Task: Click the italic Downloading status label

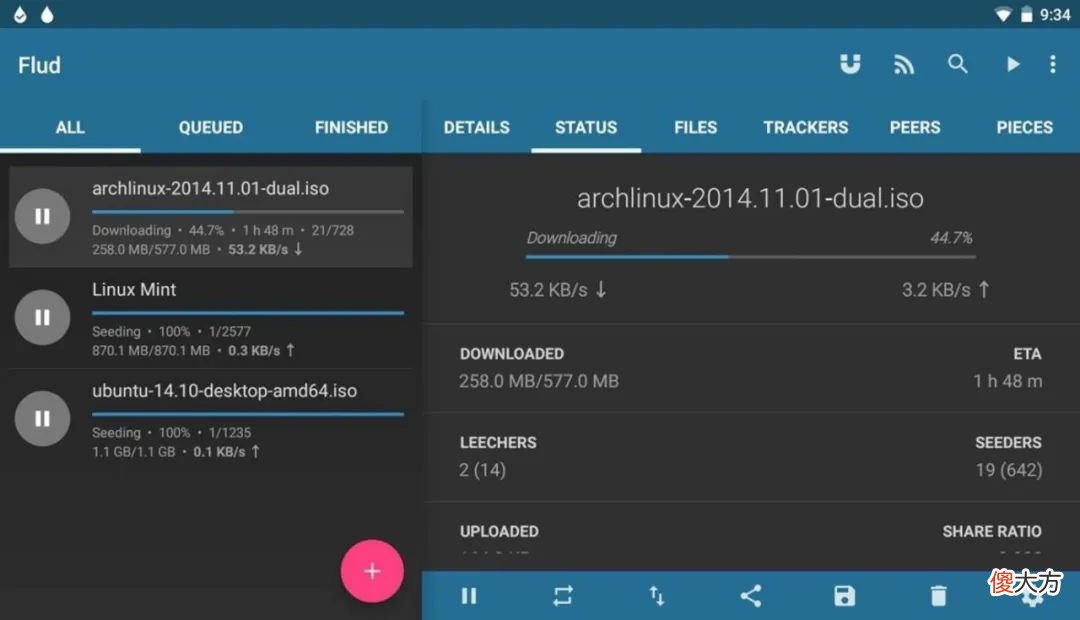Action: coord(572,238)
